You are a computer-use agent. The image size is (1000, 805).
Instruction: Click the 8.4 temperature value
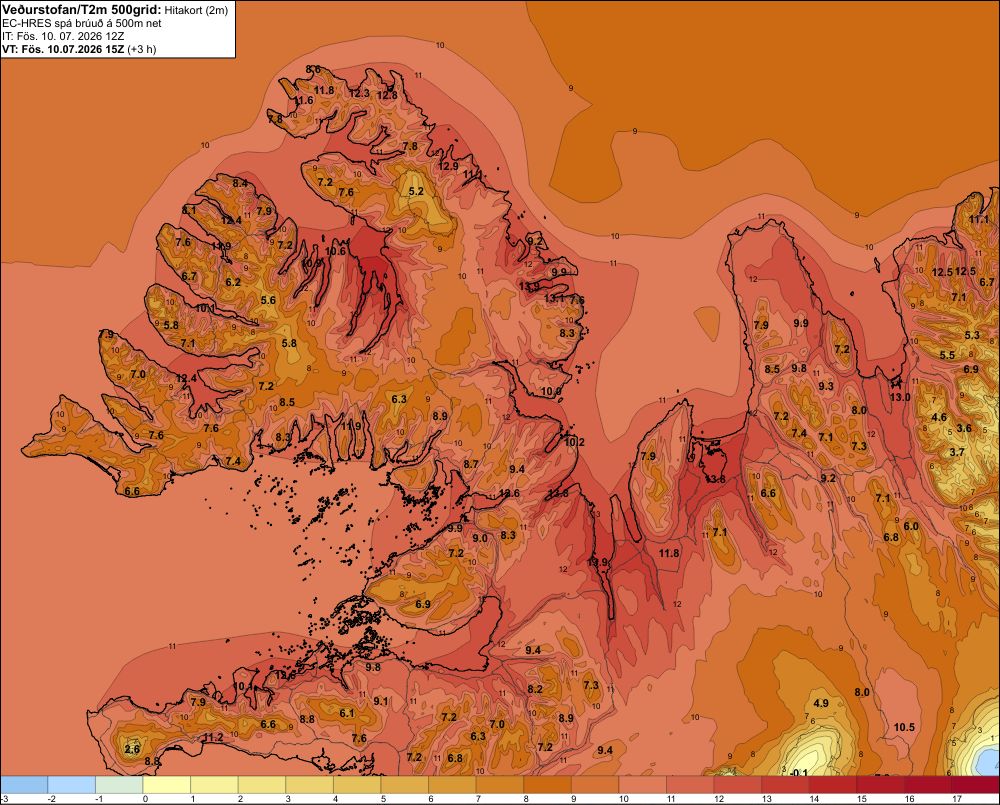240,183
